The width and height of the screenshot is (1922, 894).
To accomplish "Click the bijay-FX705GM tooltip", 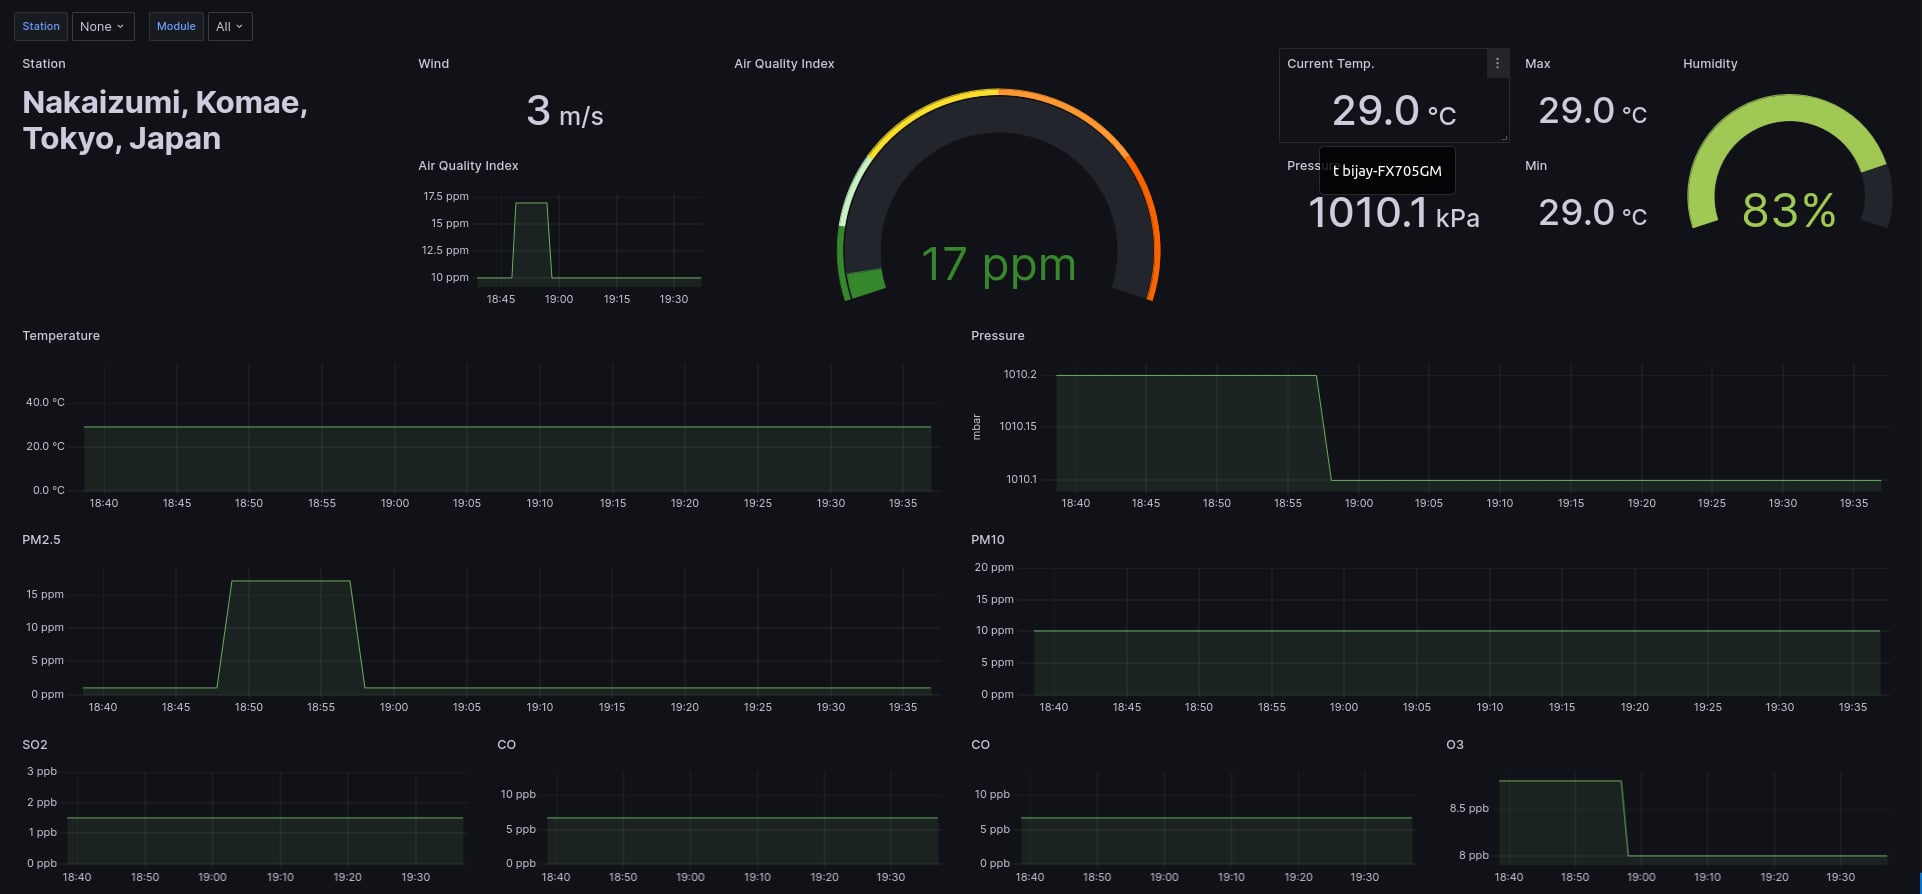I will click(1387, 171).
